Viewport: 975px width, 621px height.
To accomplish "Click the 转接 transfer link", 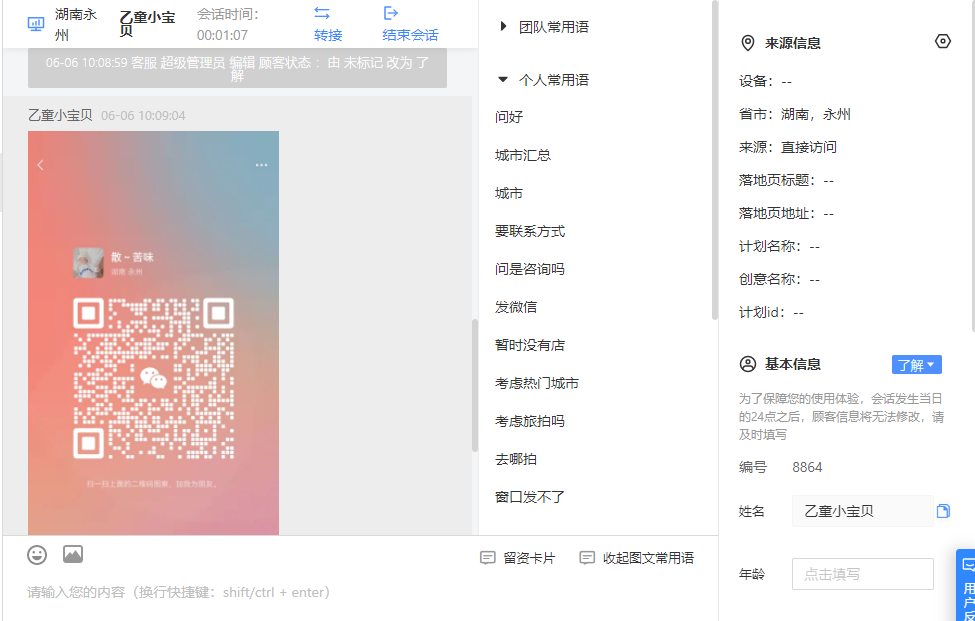I will (328, 35).
